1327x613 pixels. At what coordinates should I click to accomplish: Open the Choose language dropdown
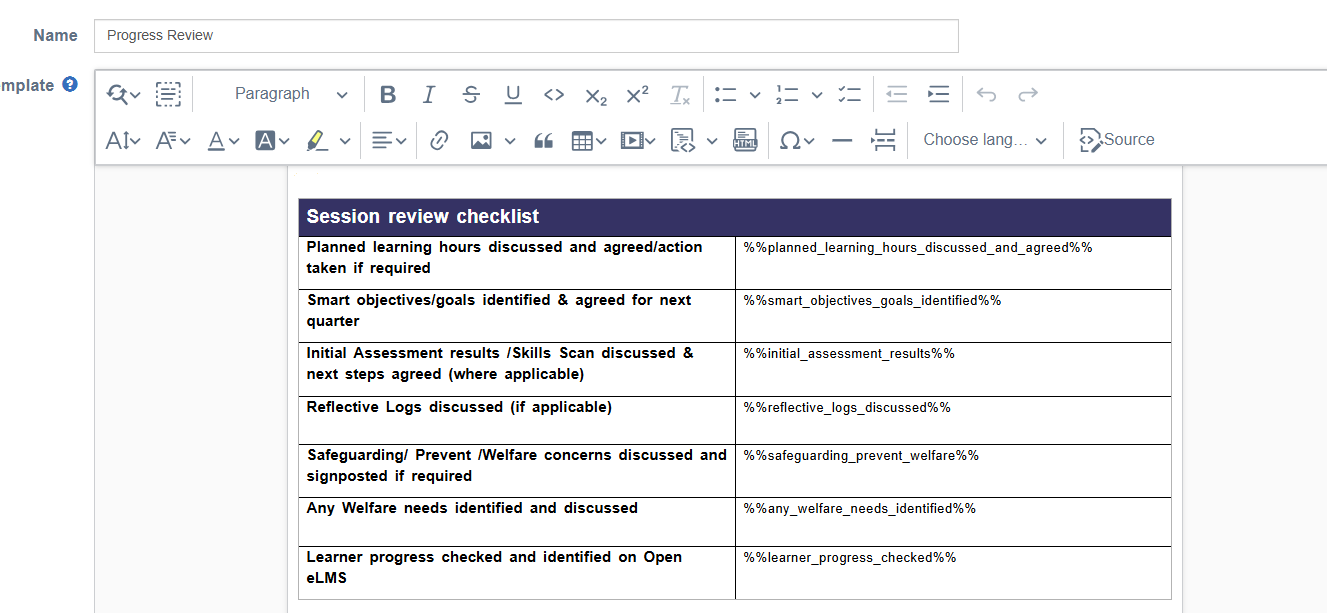pyautogui.click(x=985, y=140)
